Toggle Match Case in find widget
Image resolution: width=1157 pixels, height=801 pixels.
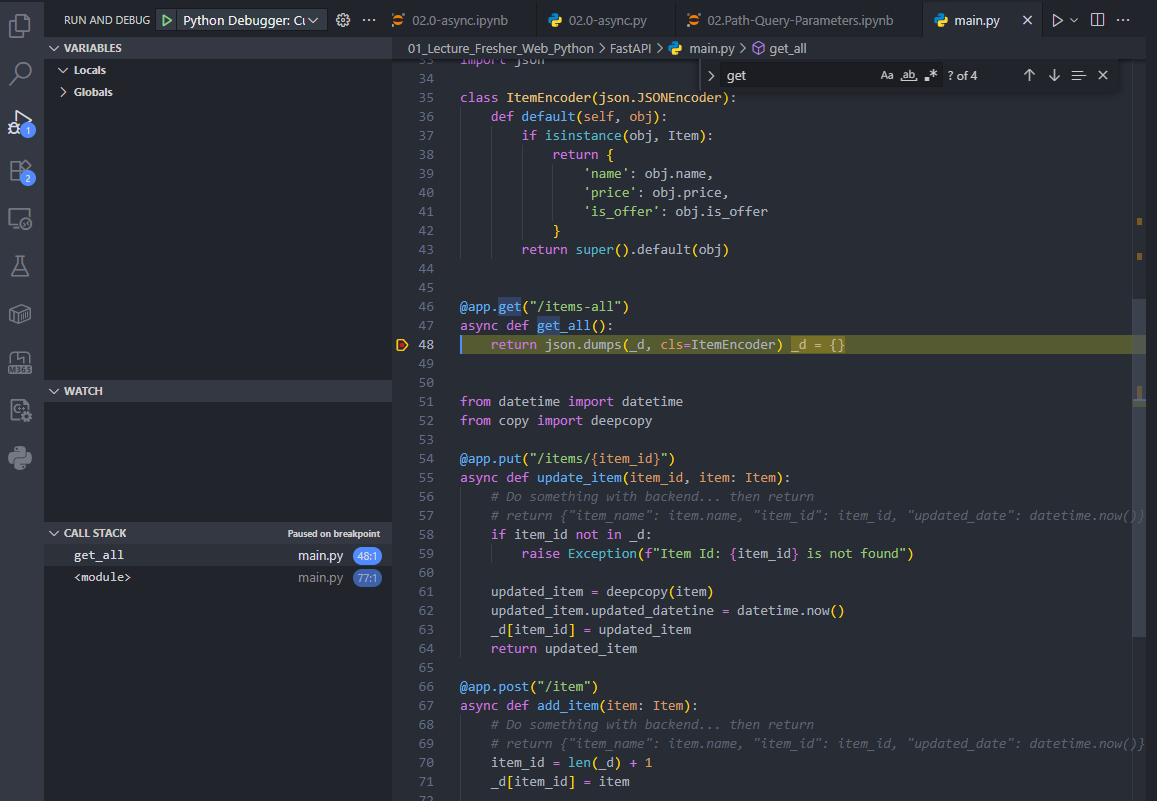[887, 75]
